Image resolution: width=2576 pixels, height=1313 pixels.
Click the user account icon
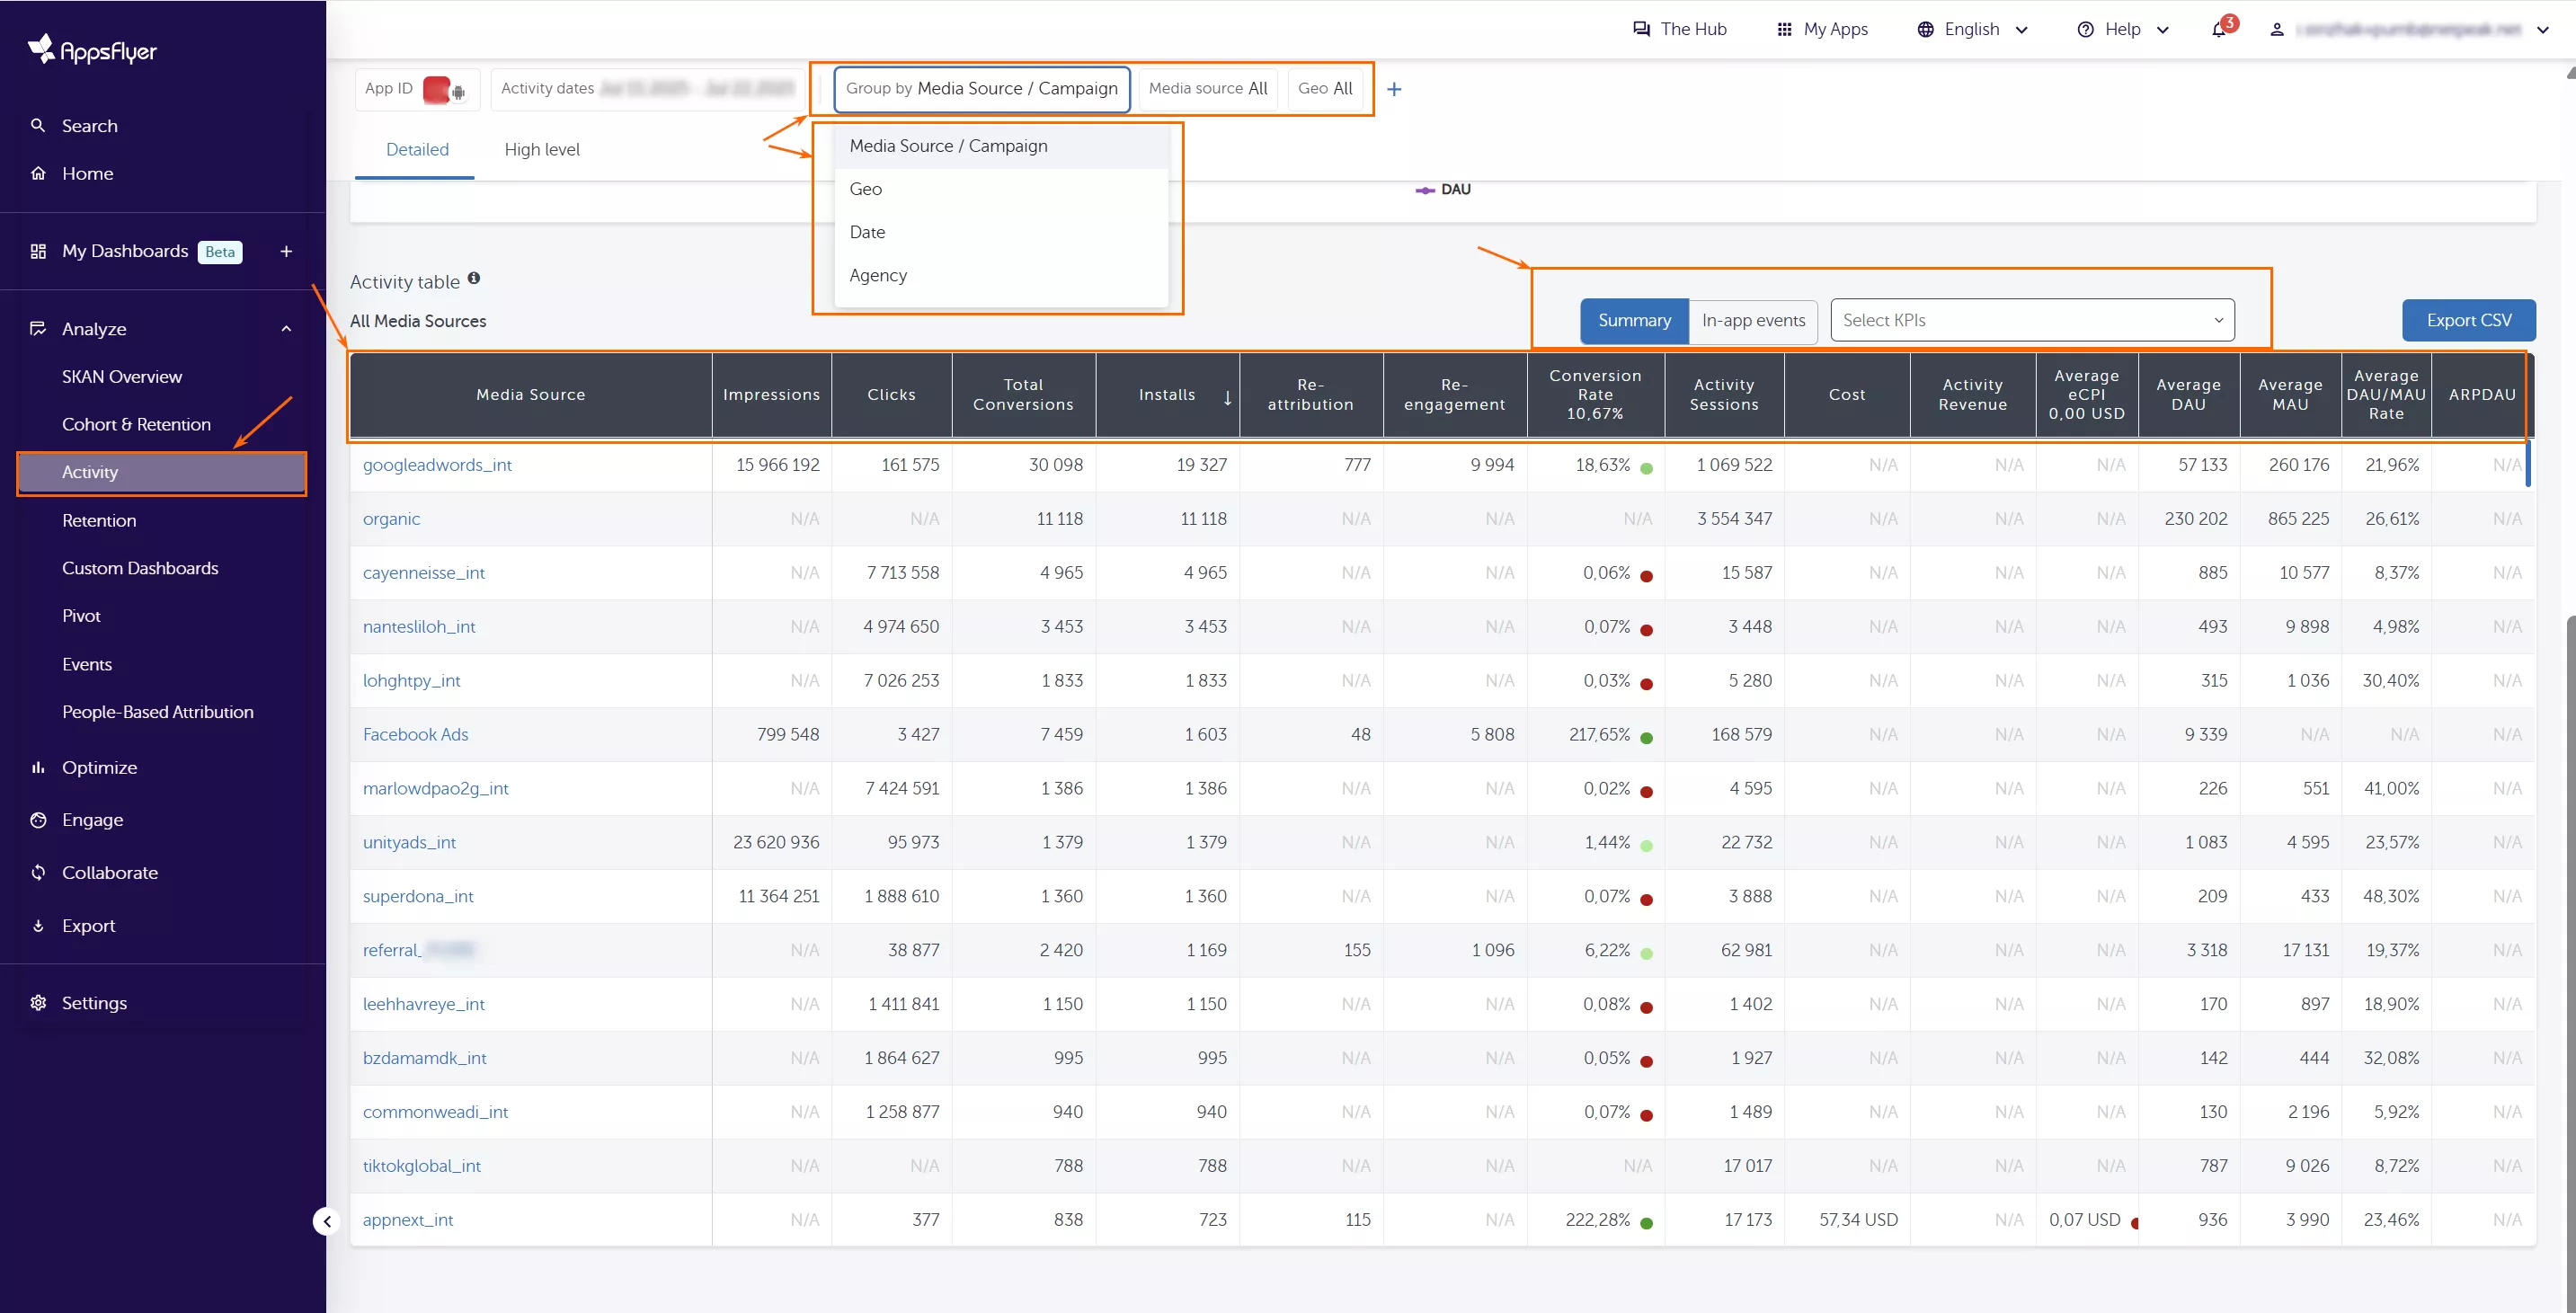[x=2277, y=29]
